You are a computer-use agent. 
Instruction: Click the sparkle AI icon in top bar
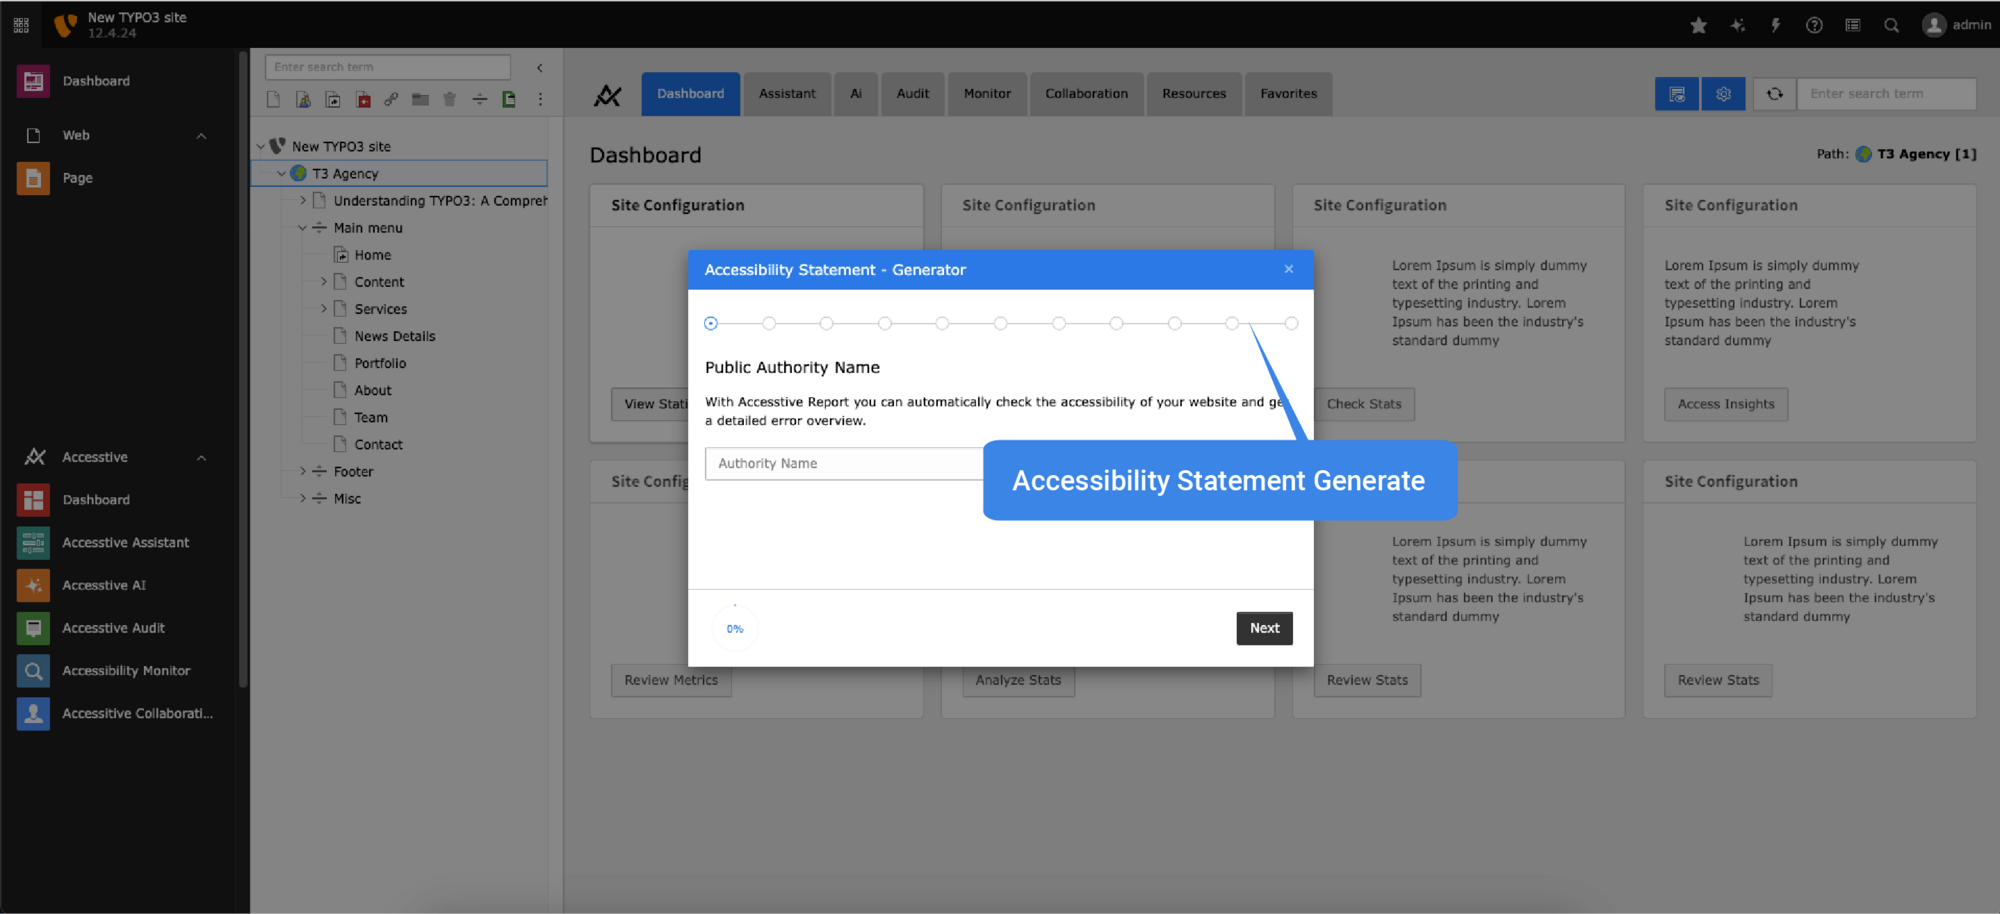pos(1738,25)
